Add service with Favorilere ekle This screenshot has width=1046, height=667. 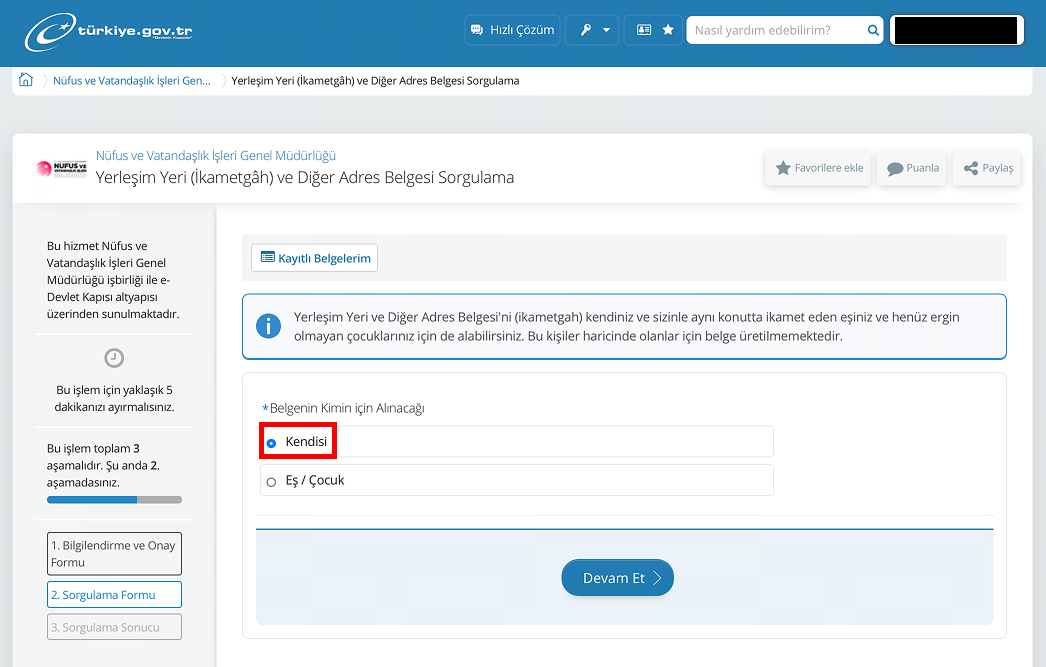[x=819, y=168]
